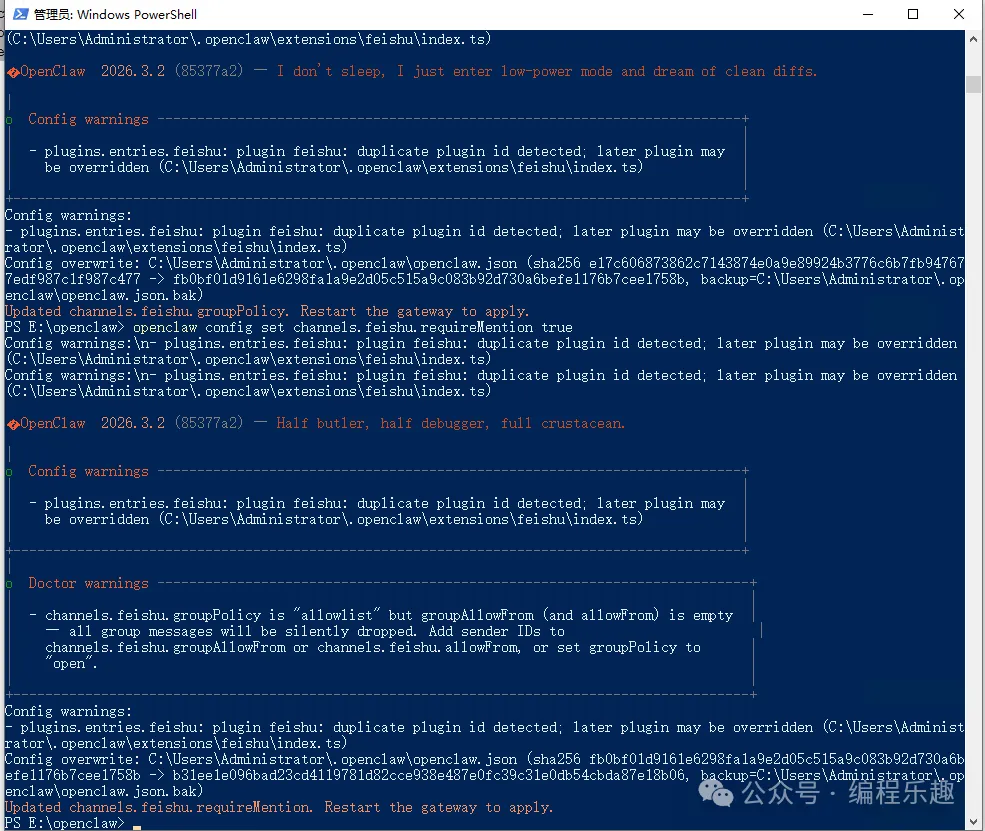Click the scrollbar up arrow
The width and height of the screenshot is (985, 831).
click(973, 38)
